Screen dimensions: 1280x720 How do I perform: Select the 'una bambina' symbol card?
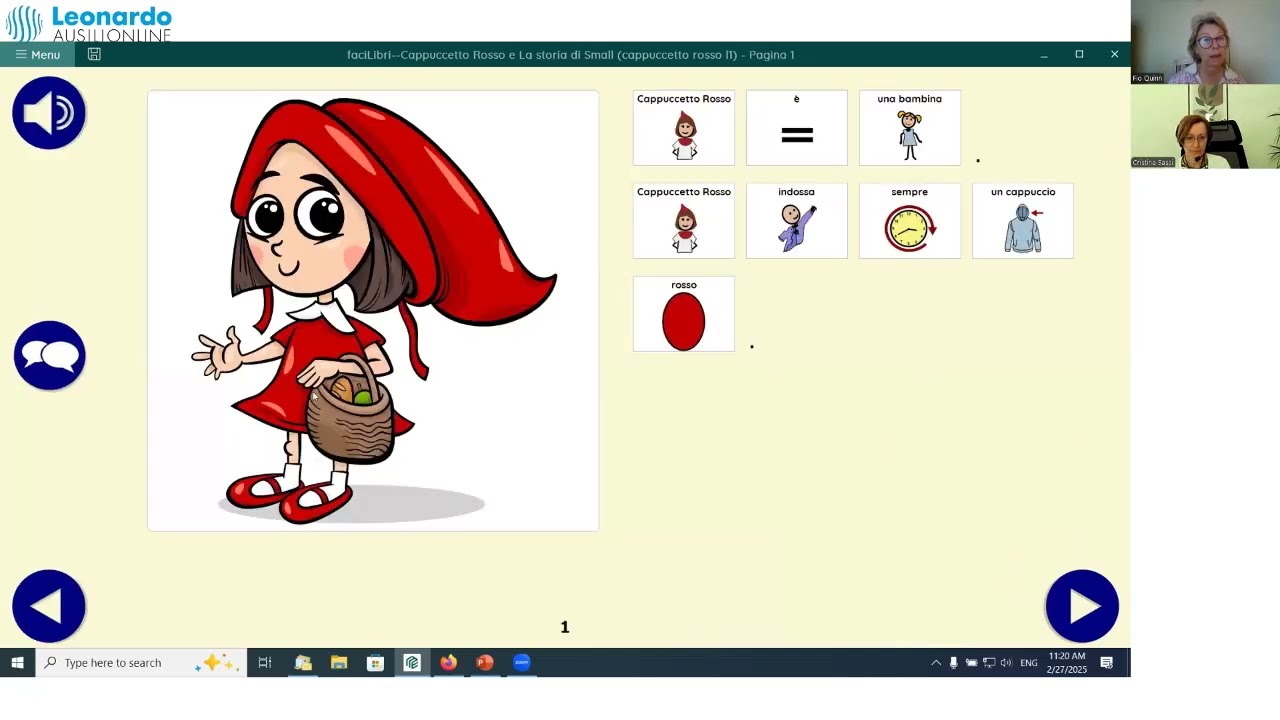[x=910, y=128]
